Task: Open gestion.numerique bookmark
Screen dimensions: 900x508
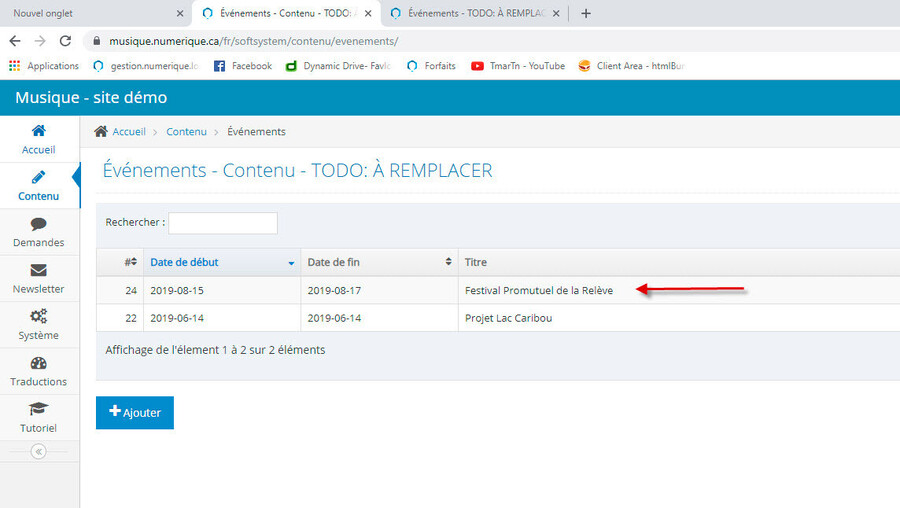Action: click(146, 66)
